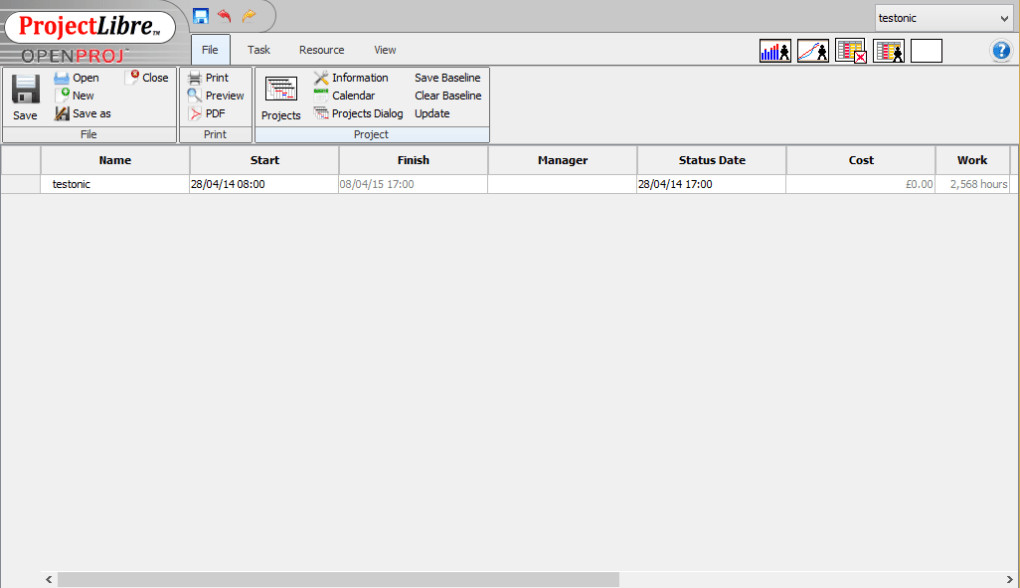This screenshot has height=588, width=1020.
Task: Click the large Save floppy disk icon
Action: 25,89
